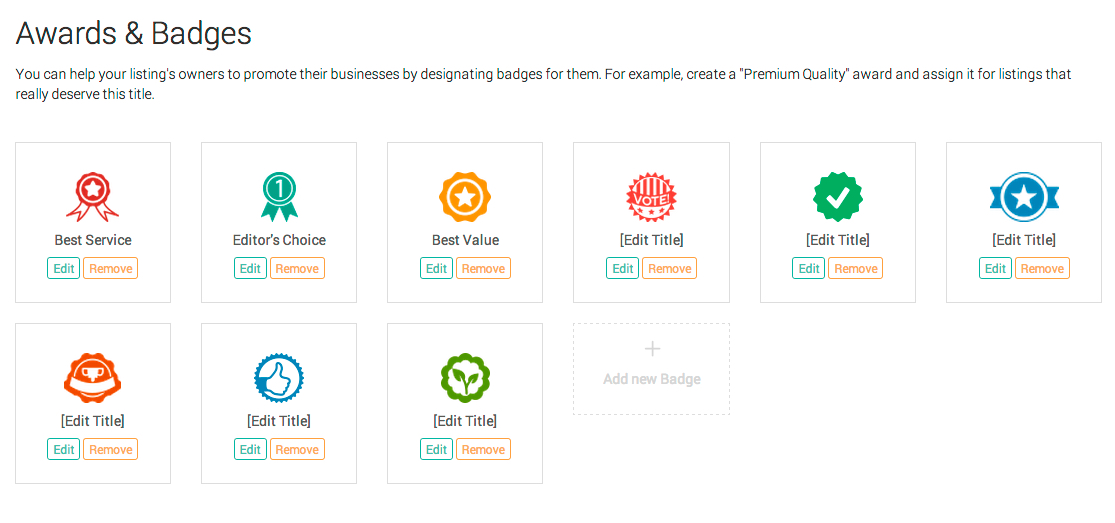Screen dimensions: 1115x523
Task: Click the orange Best Value star badge
Action: pos(465,196)
